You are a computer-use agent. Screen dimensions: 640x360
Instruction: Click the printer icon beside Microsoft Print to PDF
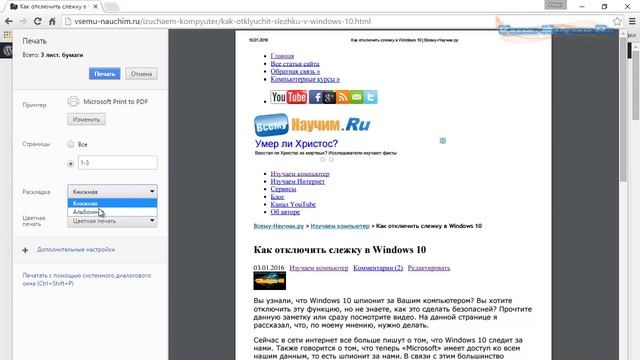point(73,101)
